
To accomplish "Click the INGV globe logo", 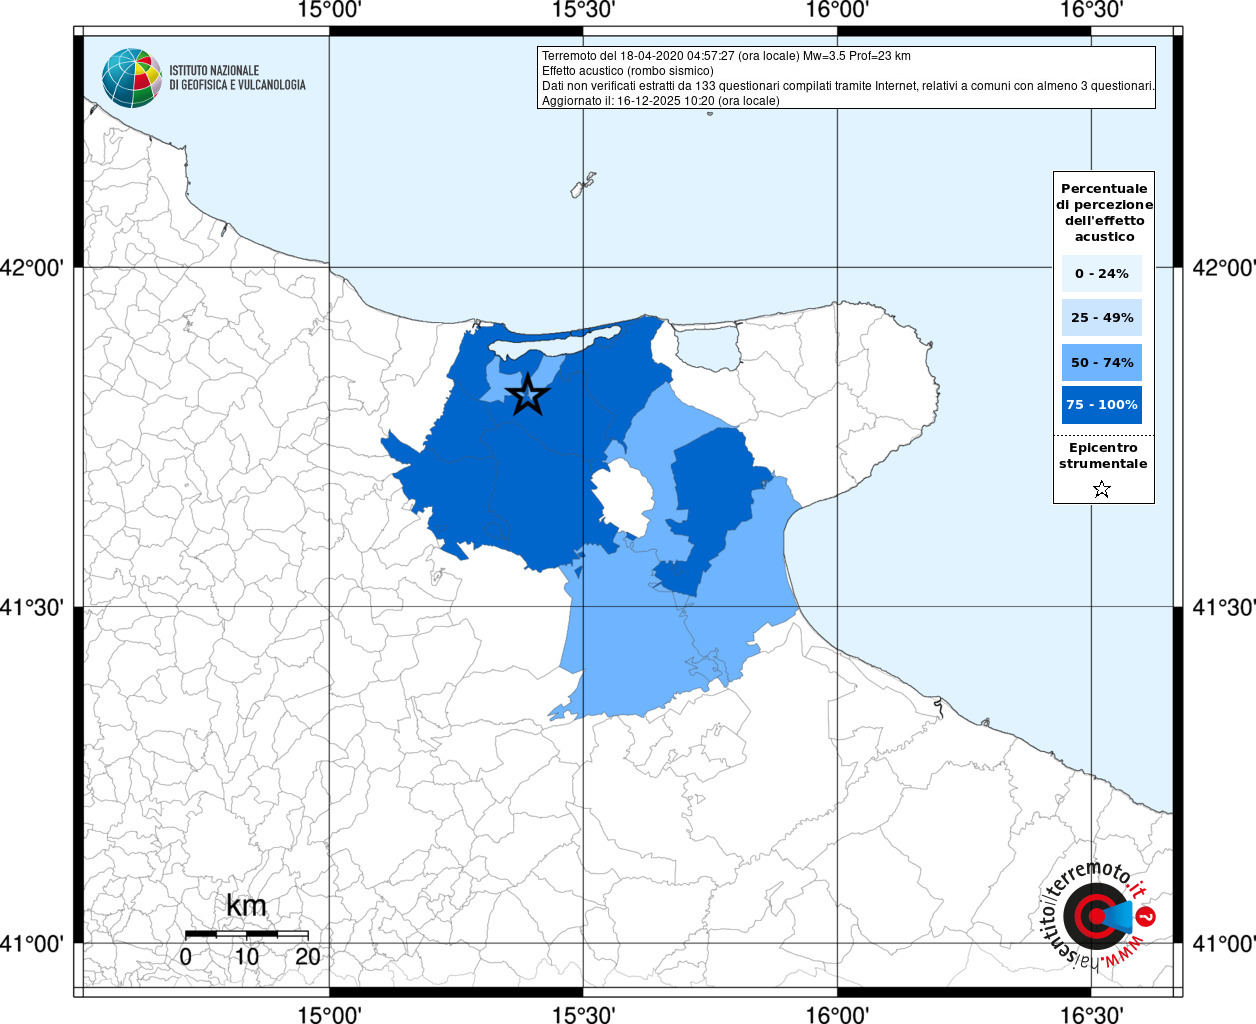I will (x=131, y=78).
